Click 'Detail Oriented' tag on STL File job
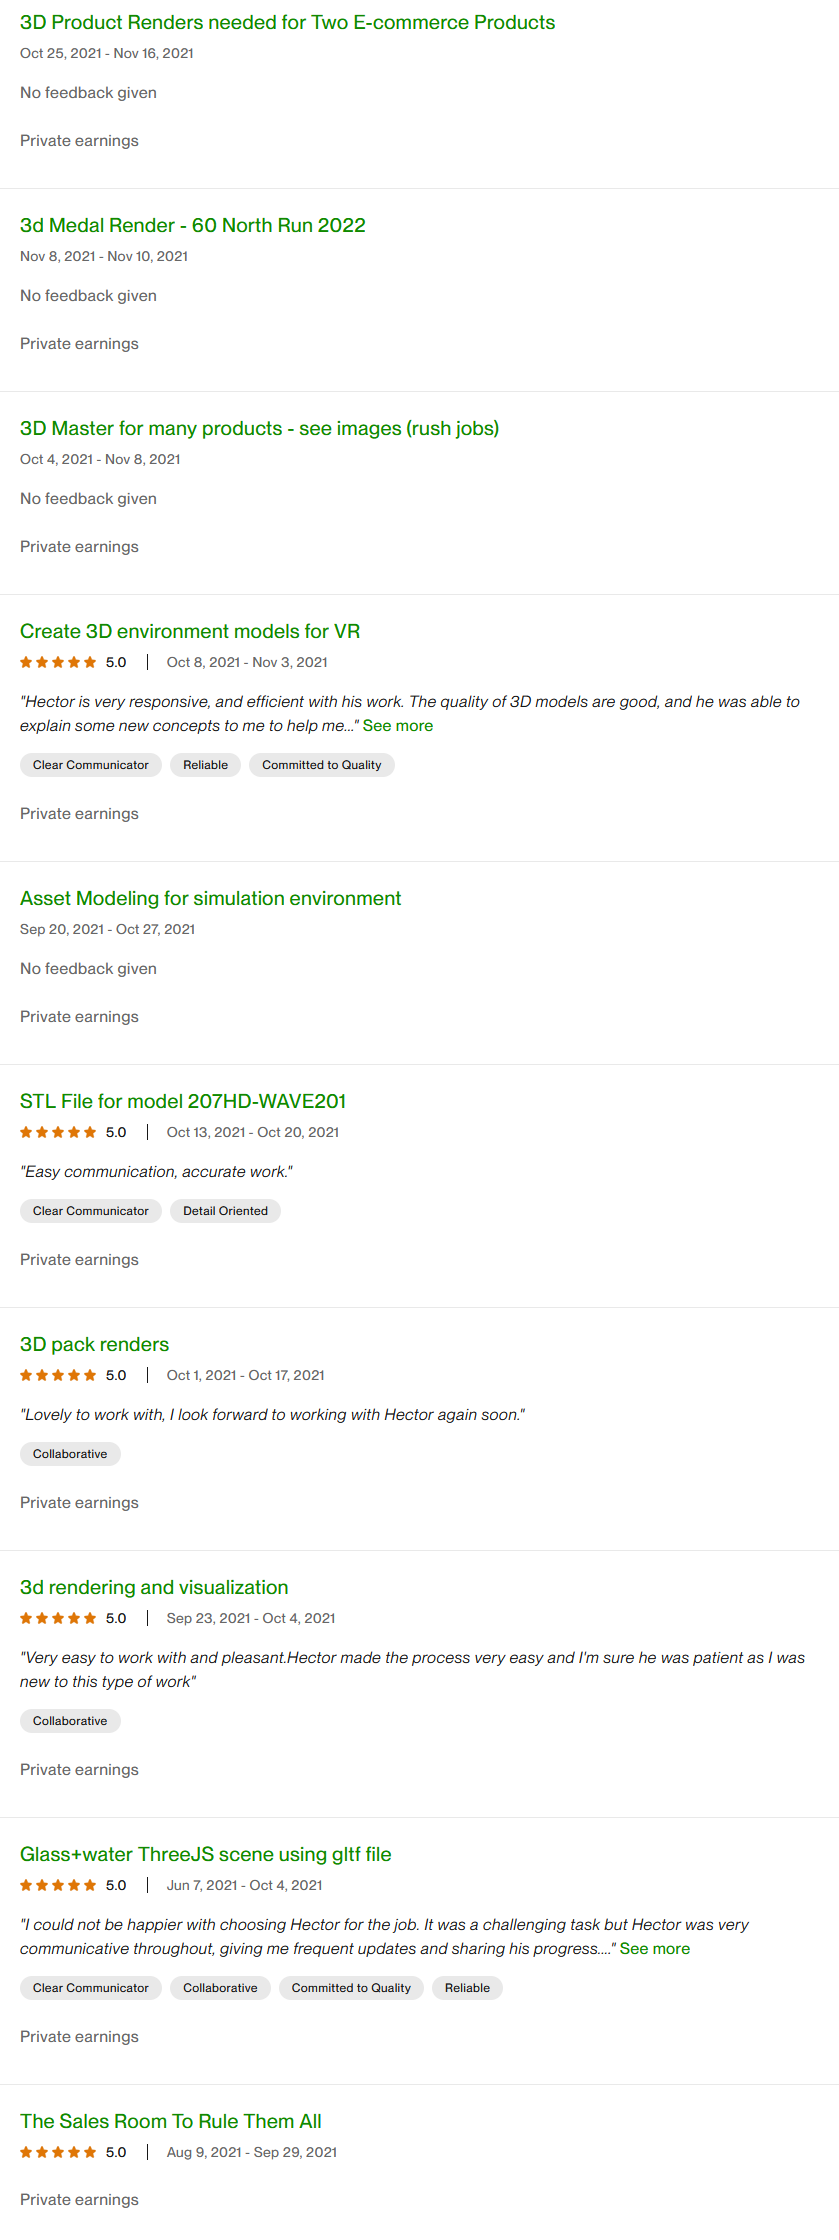 pyautogui.click(x=225, y=1211)
